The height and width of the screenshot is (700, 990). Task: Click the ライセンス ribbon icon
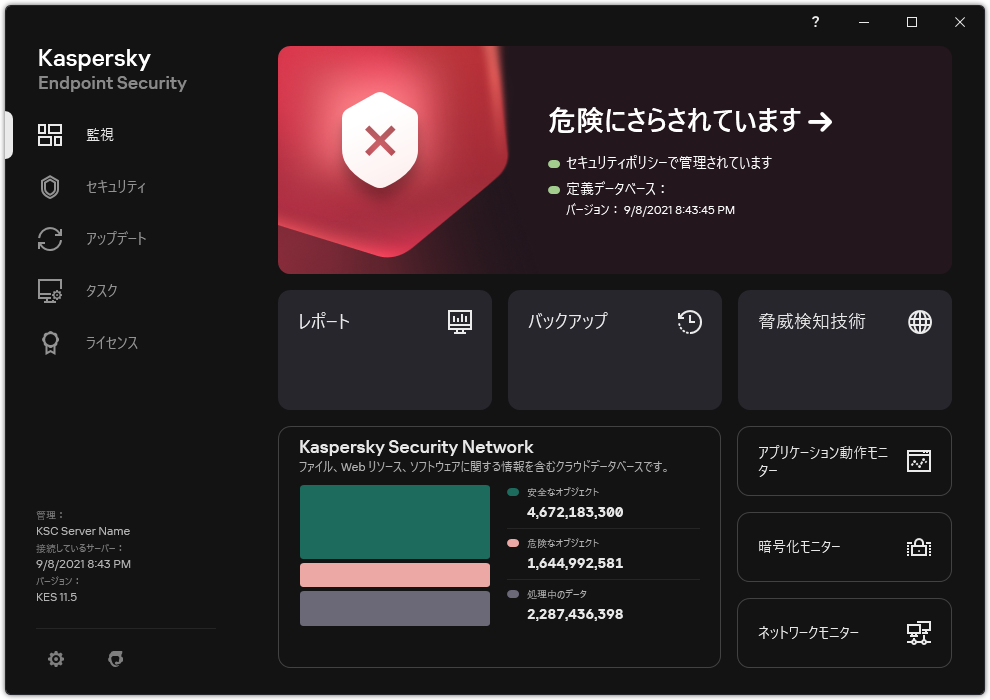(x=48, y=342)
